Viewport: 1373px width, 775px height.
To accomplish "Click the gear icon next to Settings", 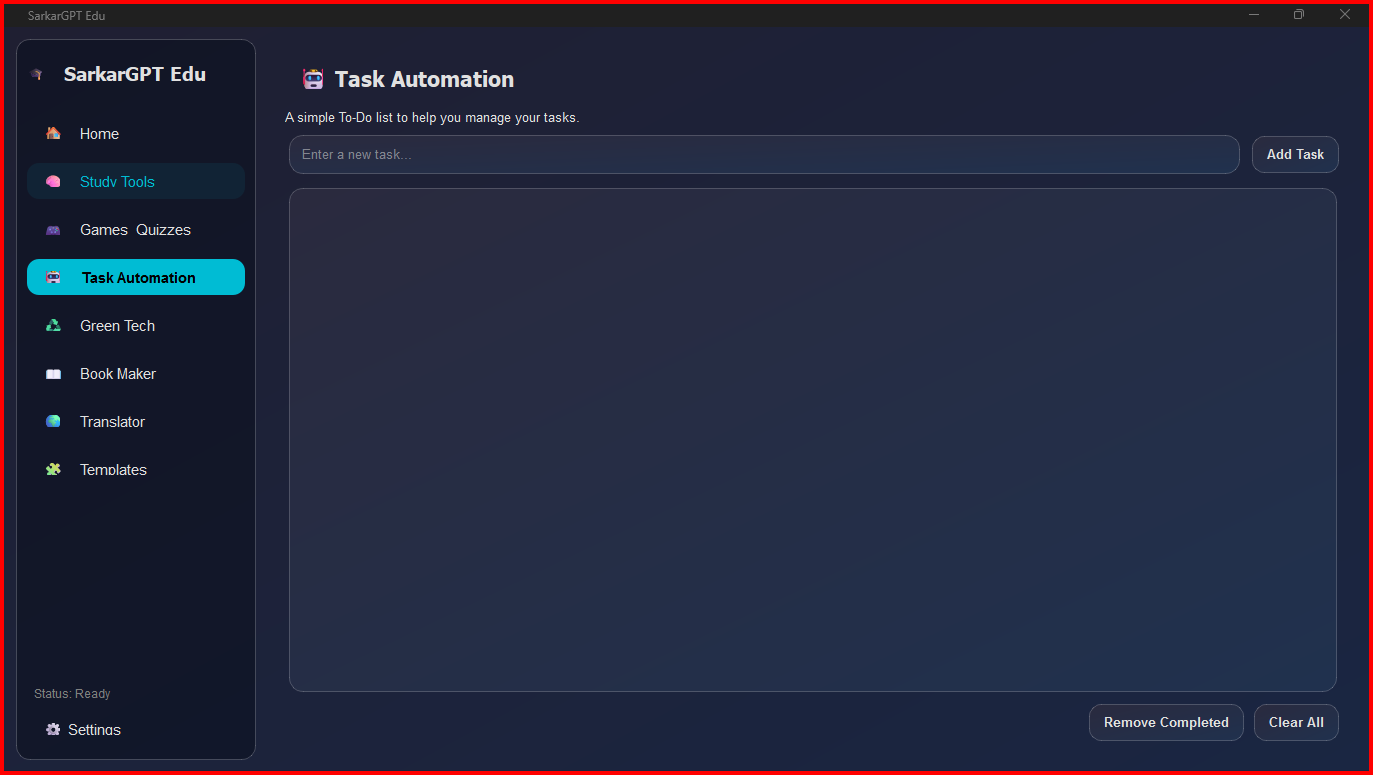I will coord(53,729).
